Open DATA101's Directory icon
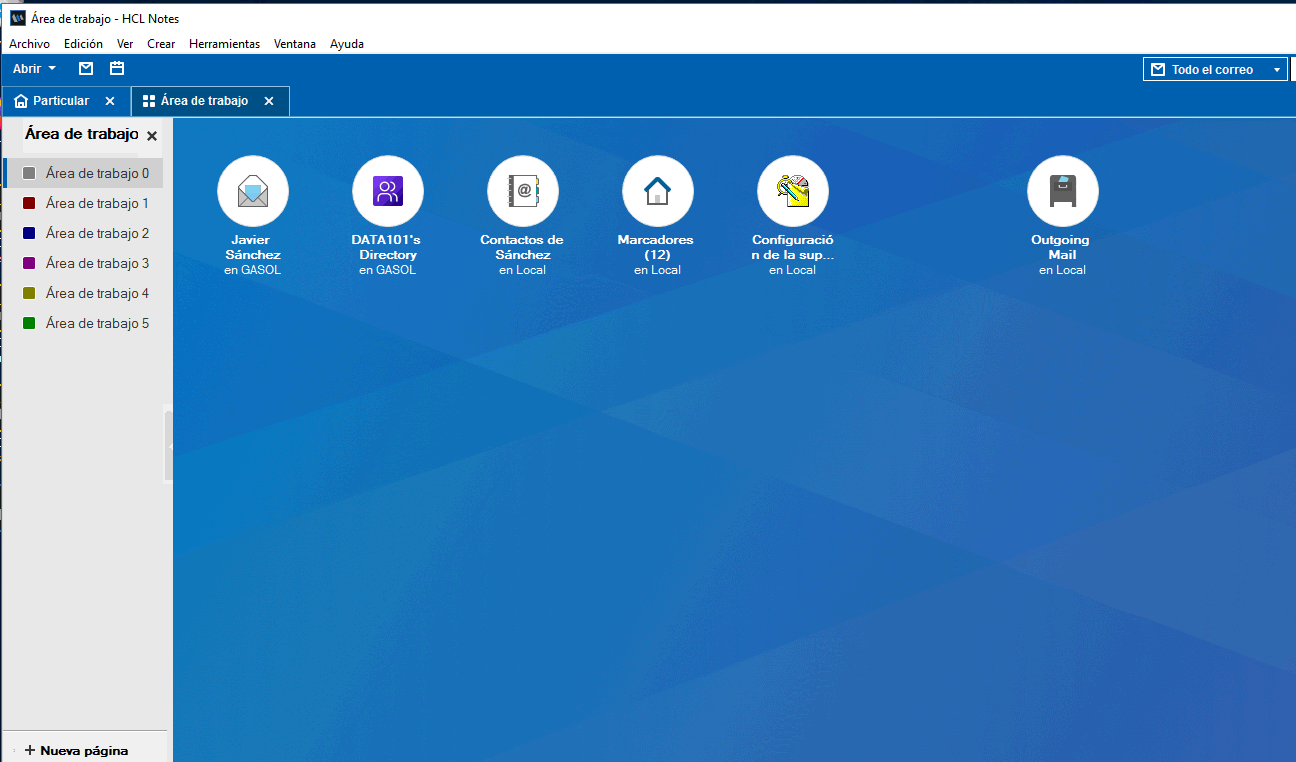Viewport: 1296px width, 762px height. [388, 191]
